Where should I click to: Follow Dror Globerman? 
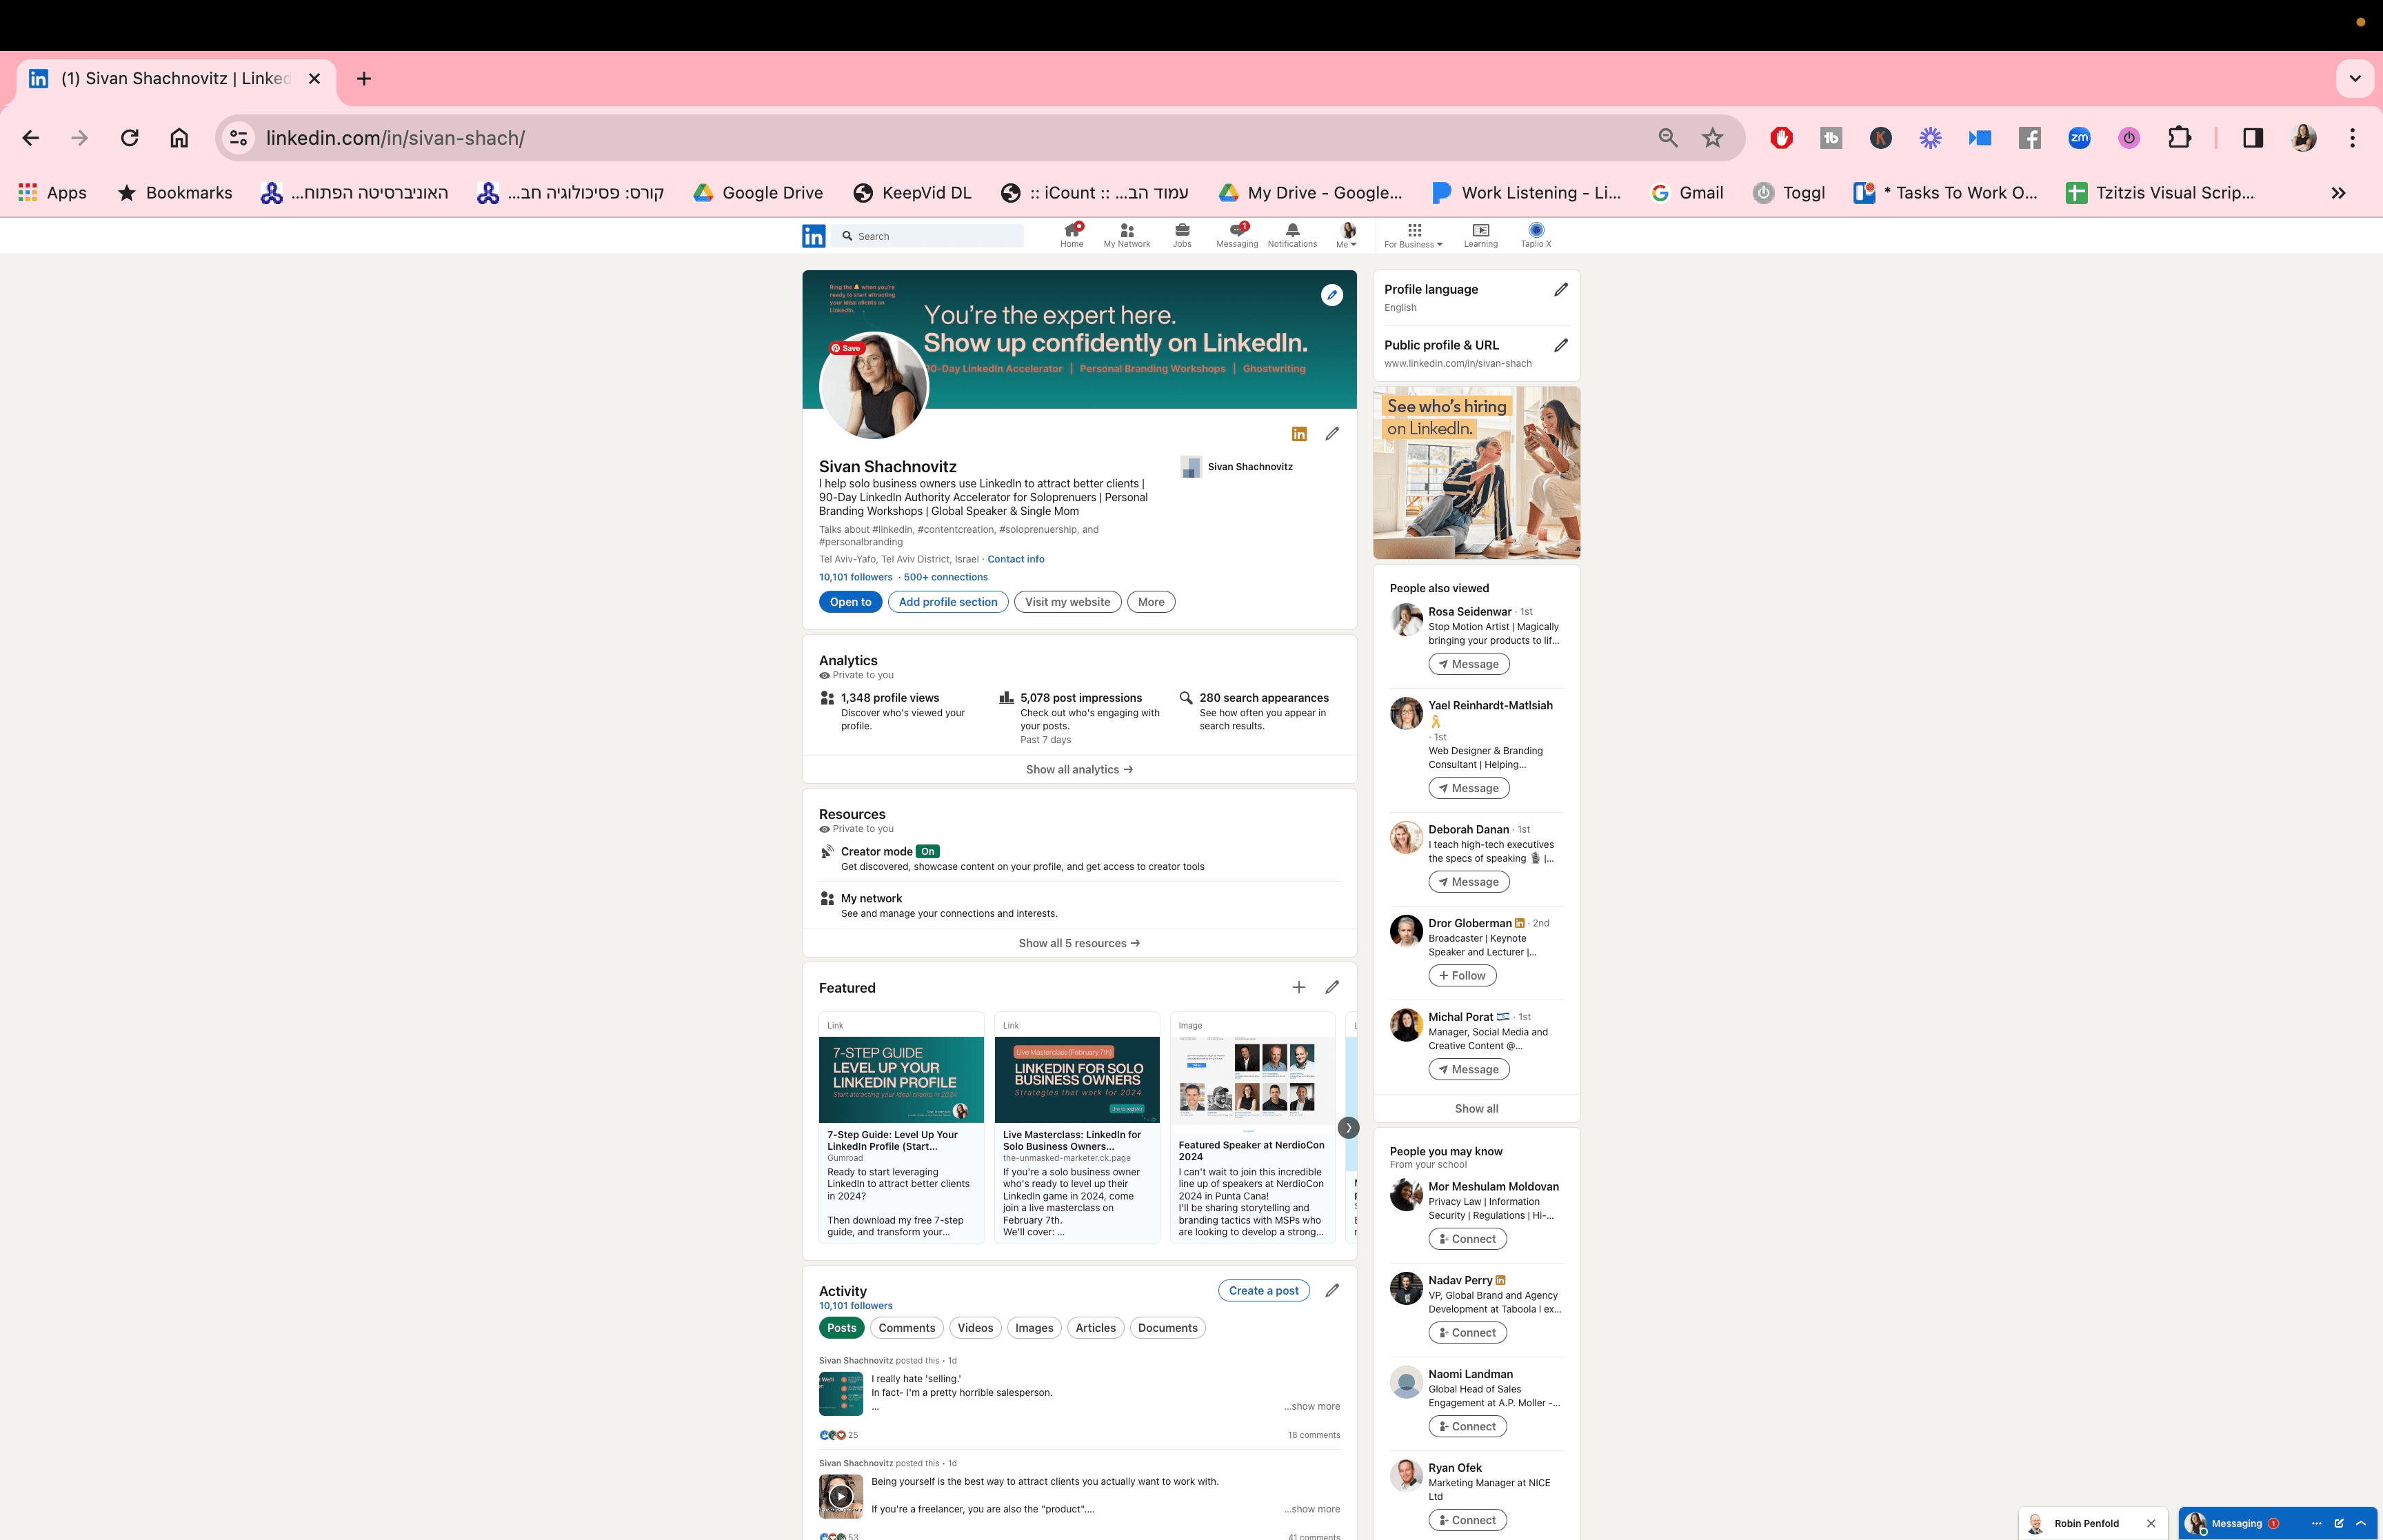pos(1463,976)
